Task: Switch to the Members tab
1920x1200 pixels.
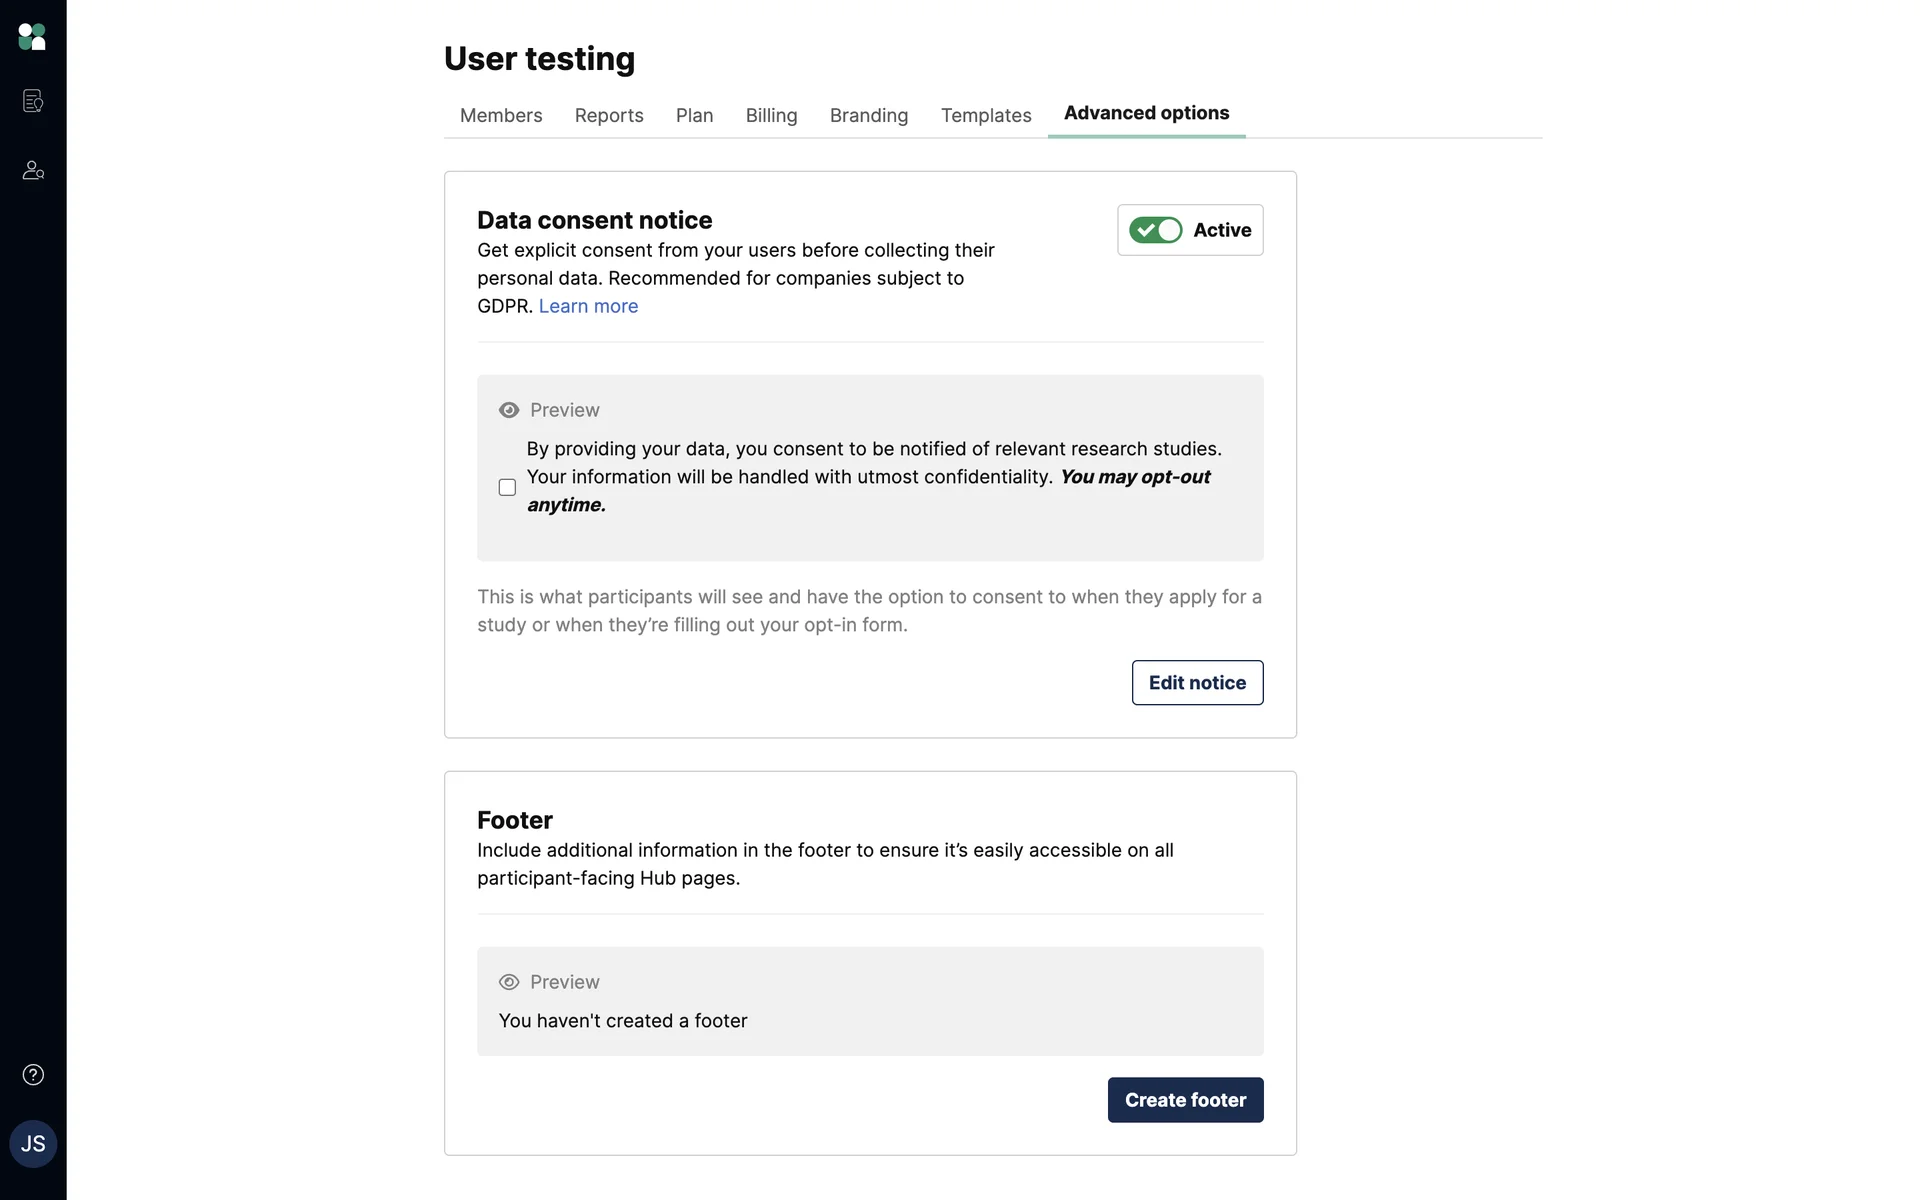Action: [501, 115]
